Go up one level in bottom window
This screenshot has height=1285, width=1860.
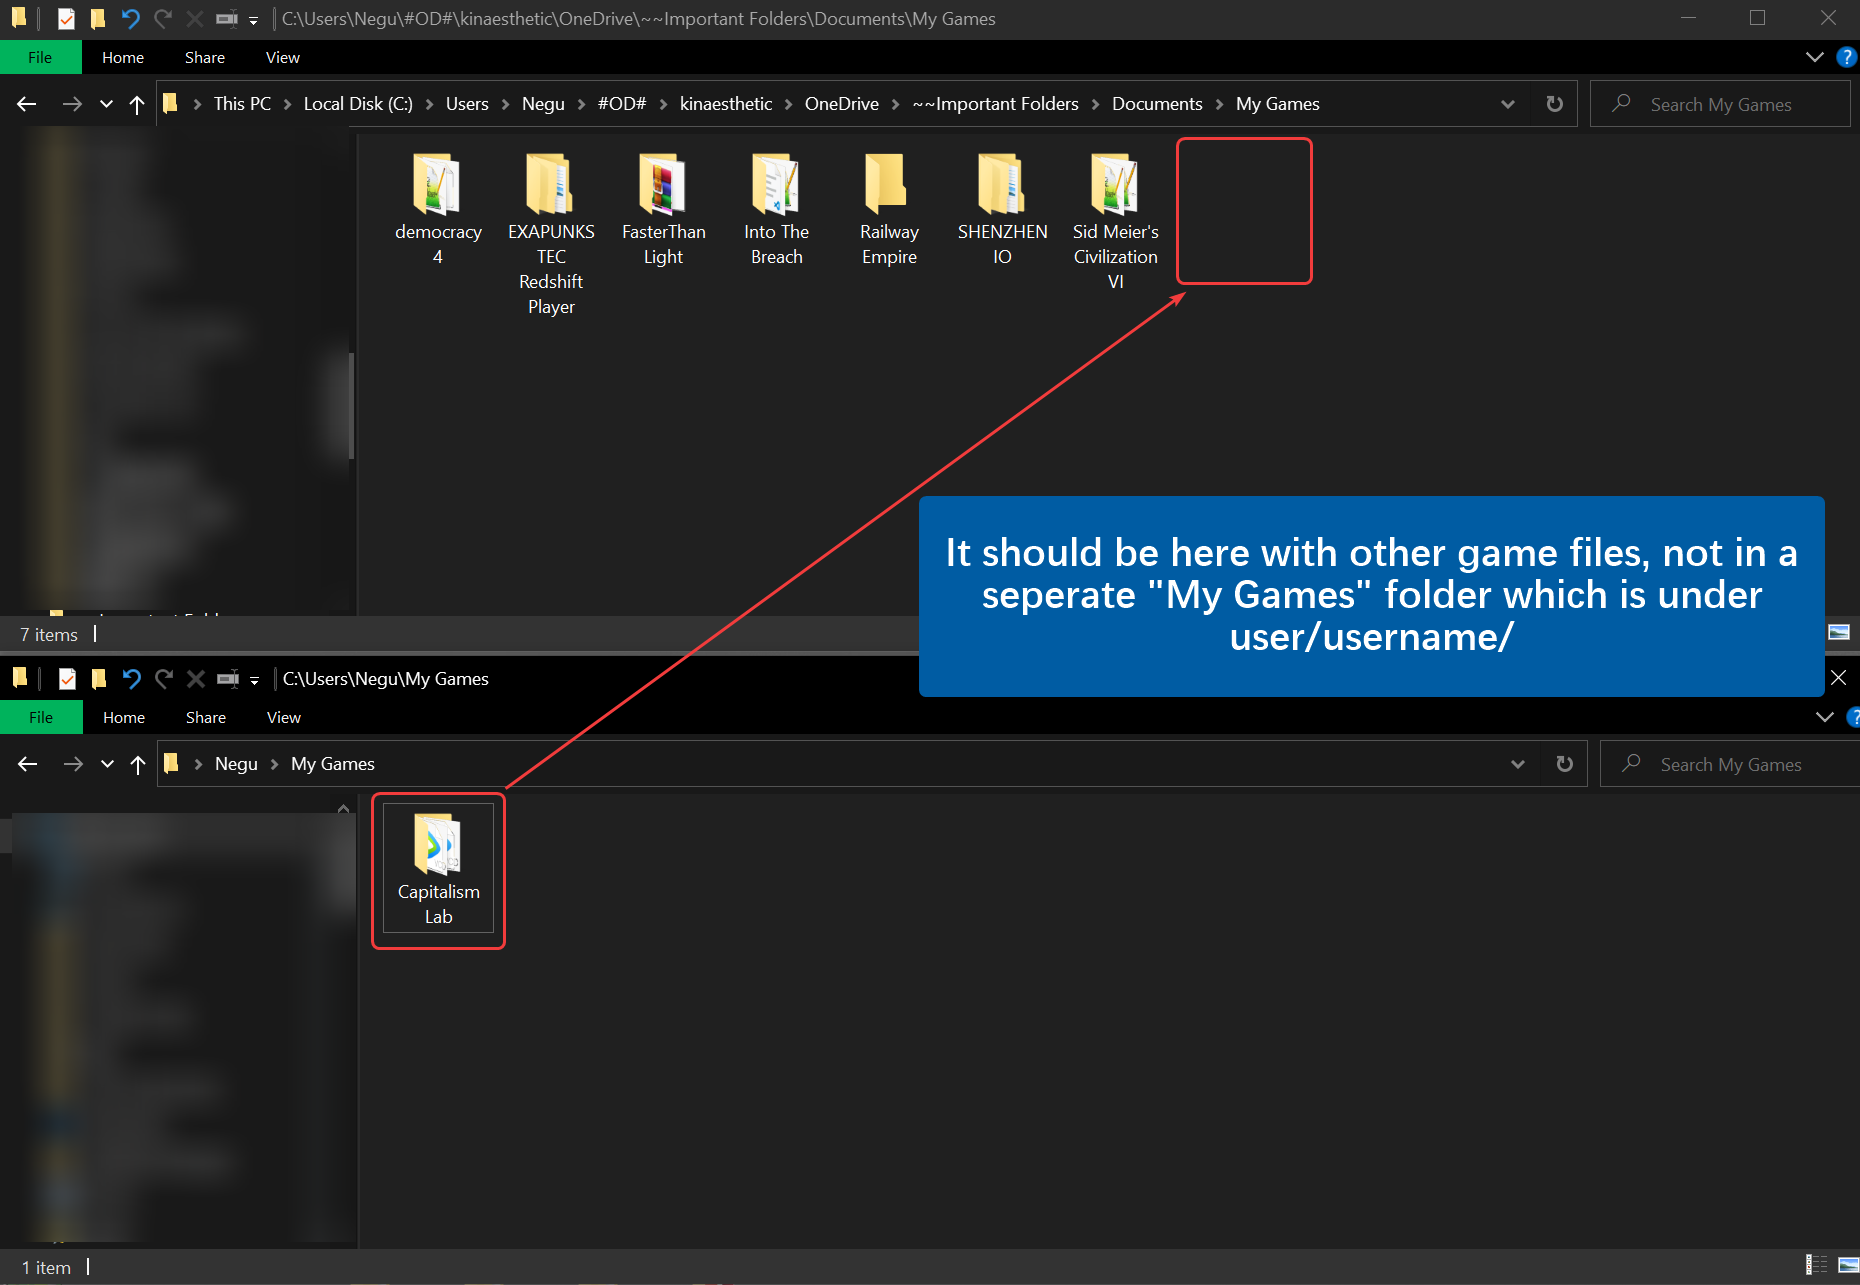(138, 764)
